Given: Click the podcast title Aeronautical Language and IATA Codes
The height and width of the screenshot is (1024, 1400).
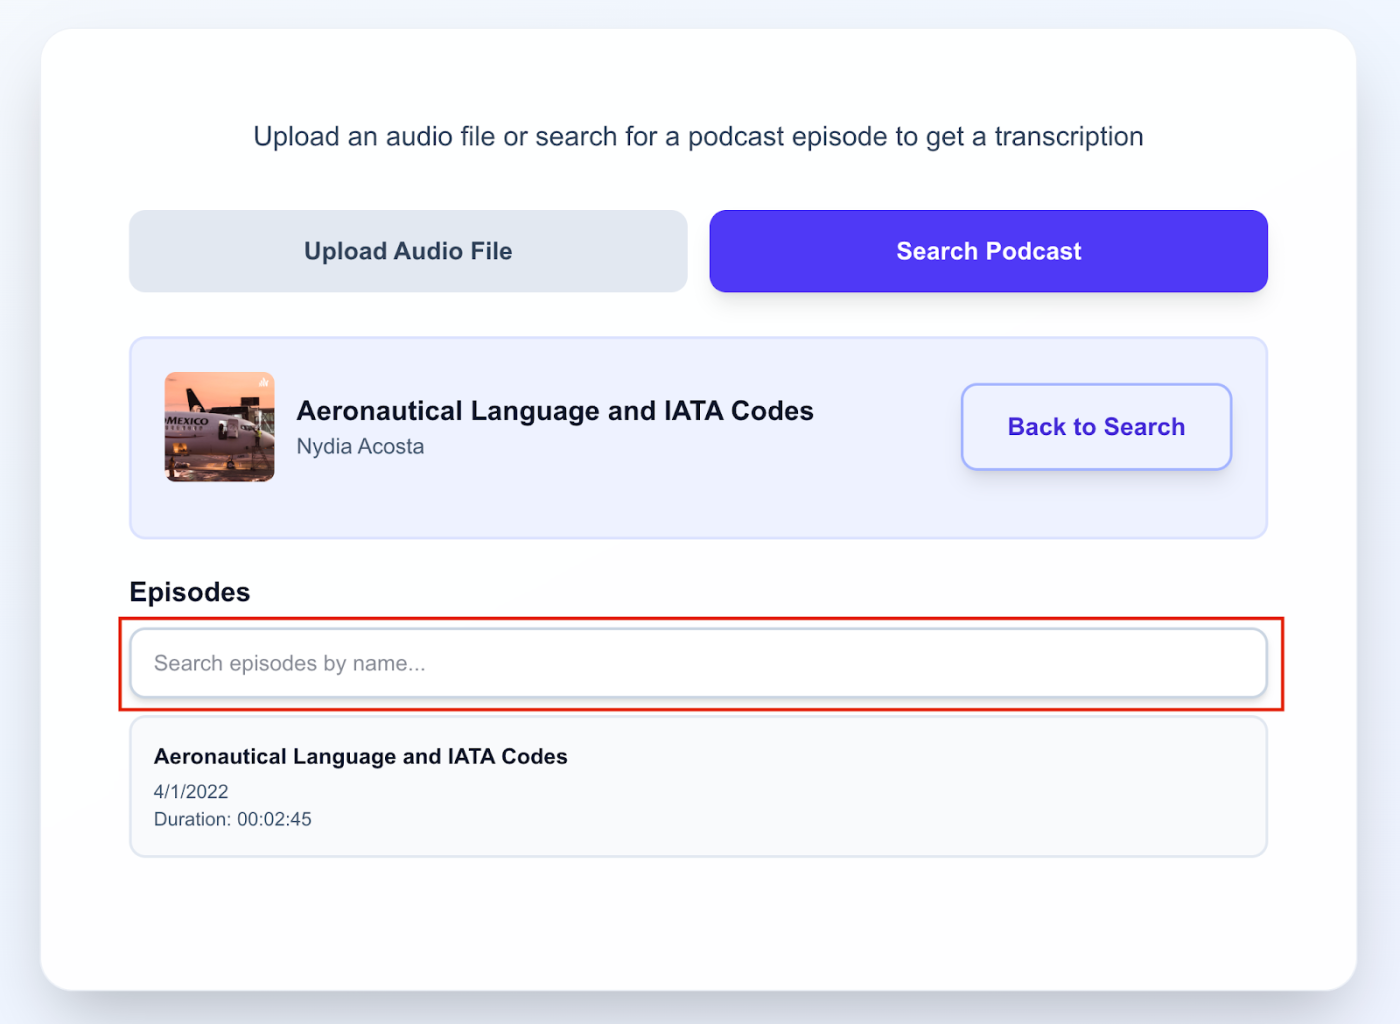Looking at the screenshot, I should (x=554, y=410).
